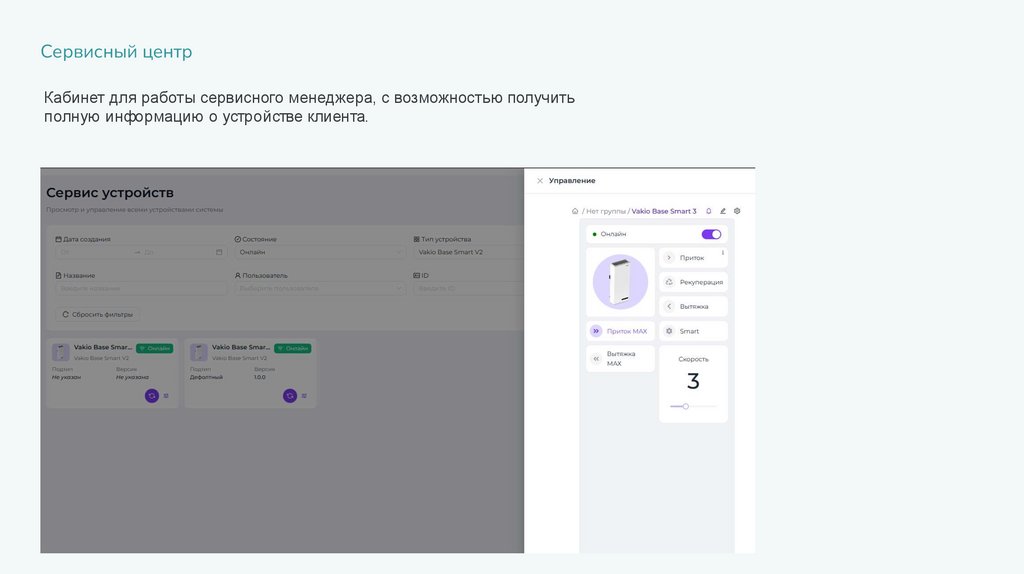Image resolution: width=1024 pixels, height=574 pixels.
Task: Click the Сервис устройств heading
Action: pyautogui.click(x=110, y=193)
